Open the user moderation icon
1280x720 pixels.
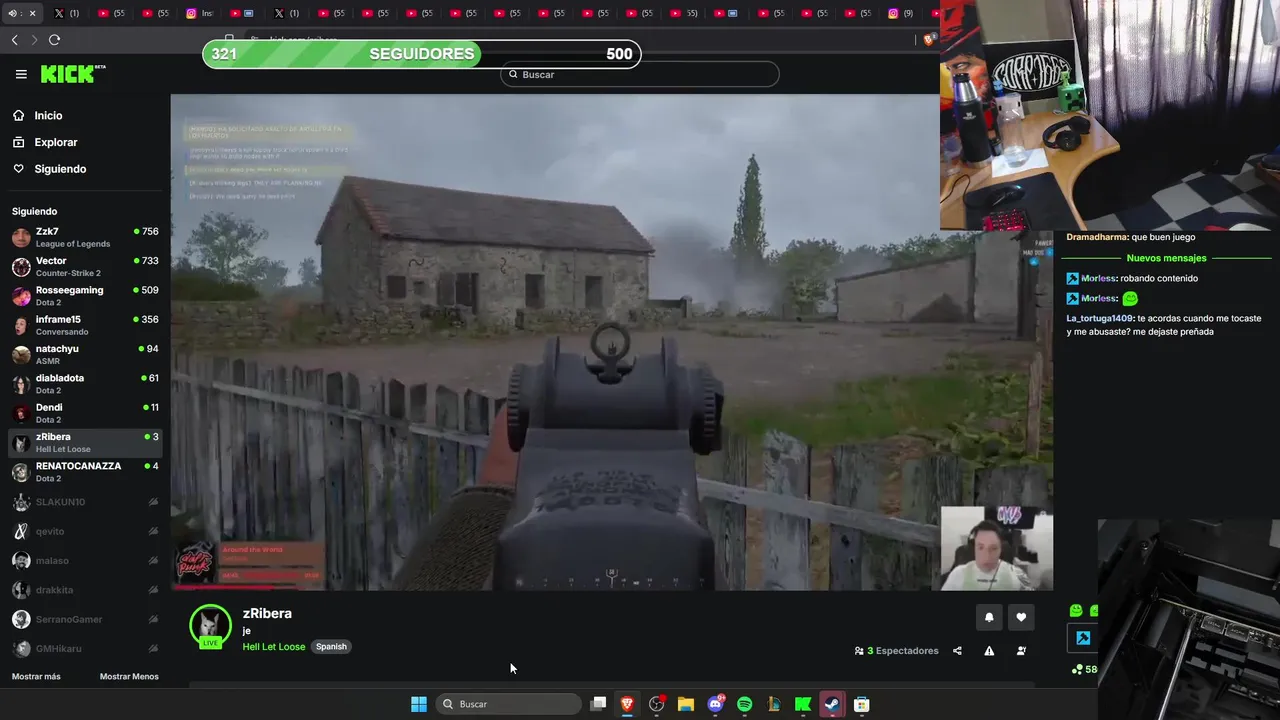1021,651
